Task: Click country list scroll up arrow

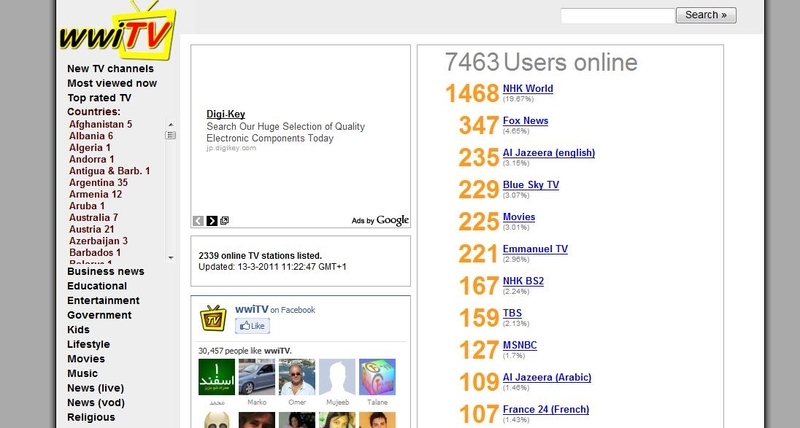Action: [x=170, y=124]
